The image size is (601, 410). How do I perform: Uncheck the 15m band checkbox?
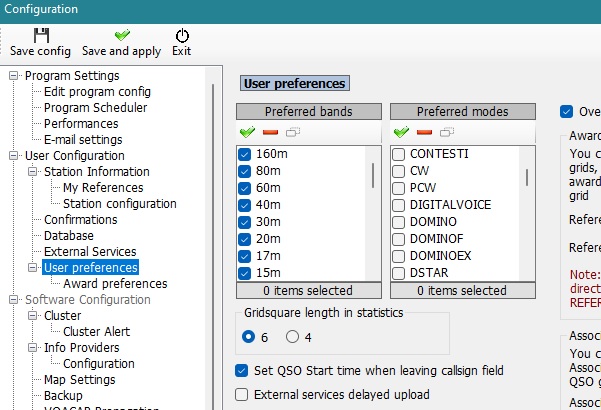point(245,273)
